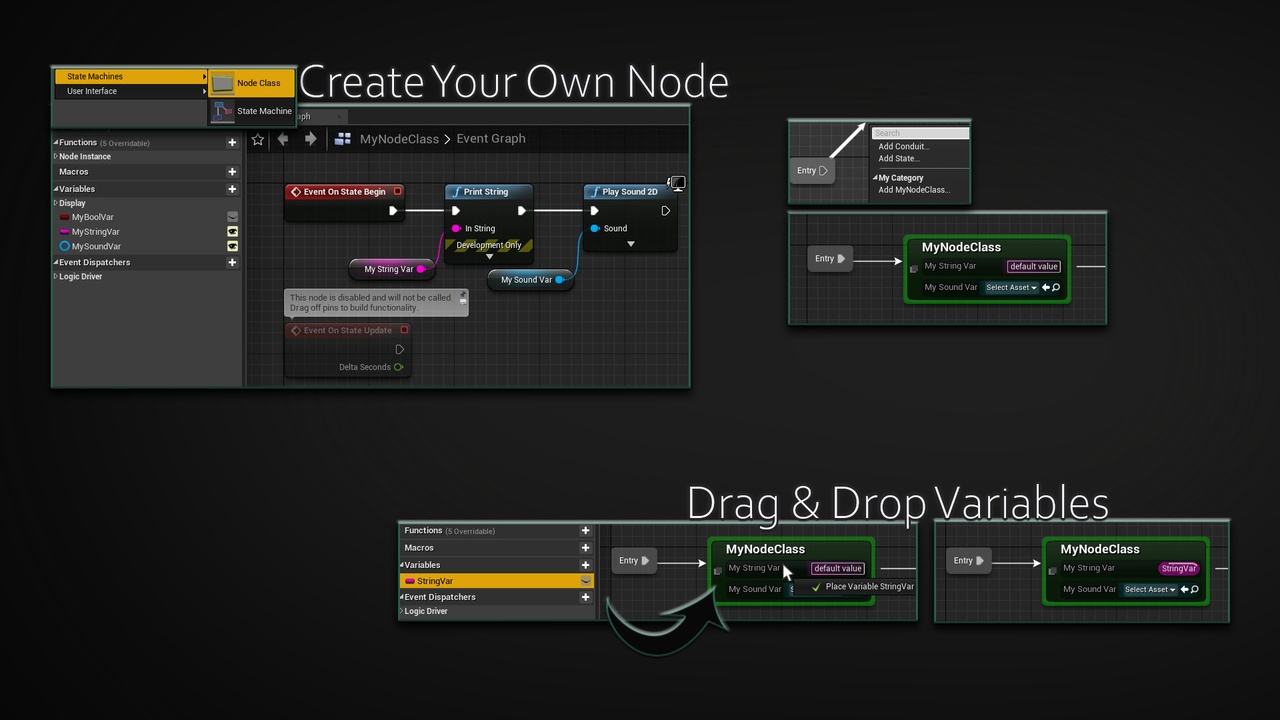Toggle visibility of MySoundVar
Screen dimensions: 1280x720
point(232,246)
